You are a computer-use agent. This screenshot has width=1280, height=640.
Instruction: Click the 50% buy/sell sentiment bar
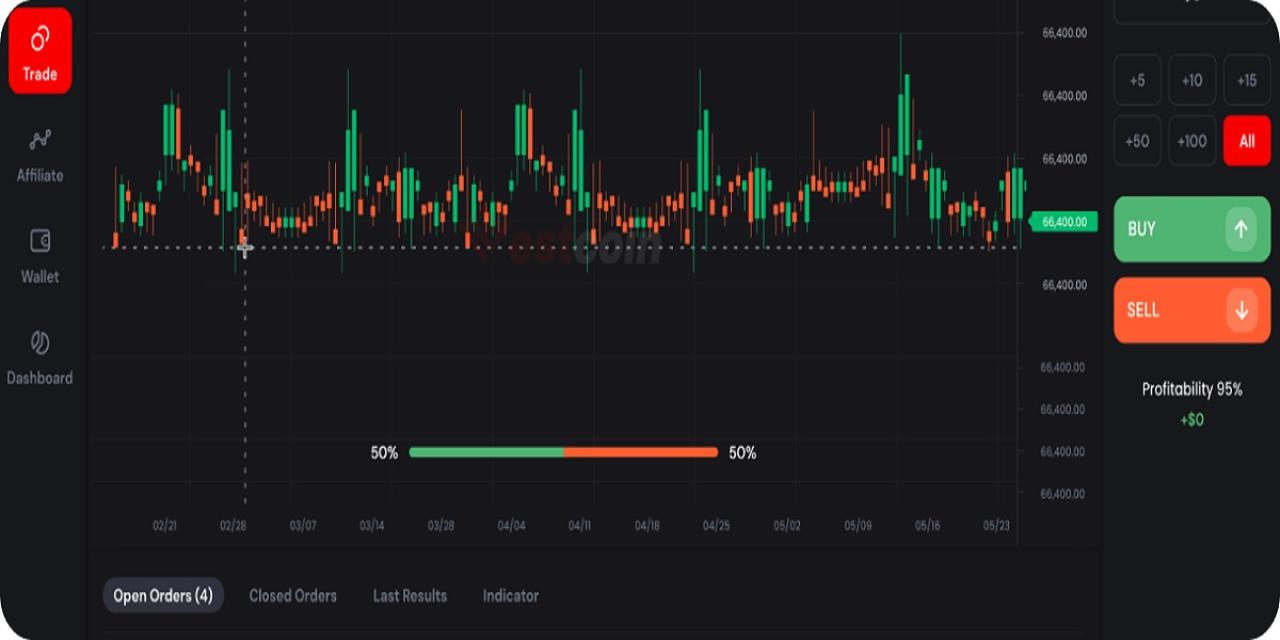click(563, 453)
